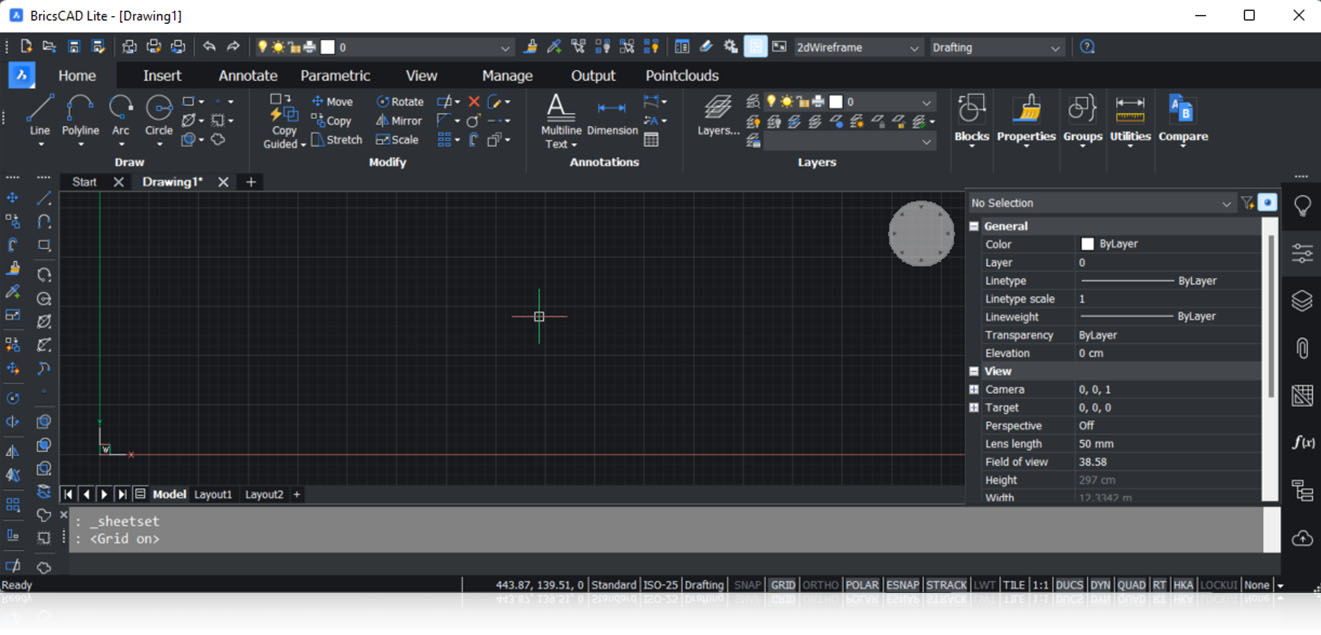The height and width of the screenshot is (635, 1321).
Task: Toggle POLAR tracking in status bar
Action: click(x=862, y=585)
